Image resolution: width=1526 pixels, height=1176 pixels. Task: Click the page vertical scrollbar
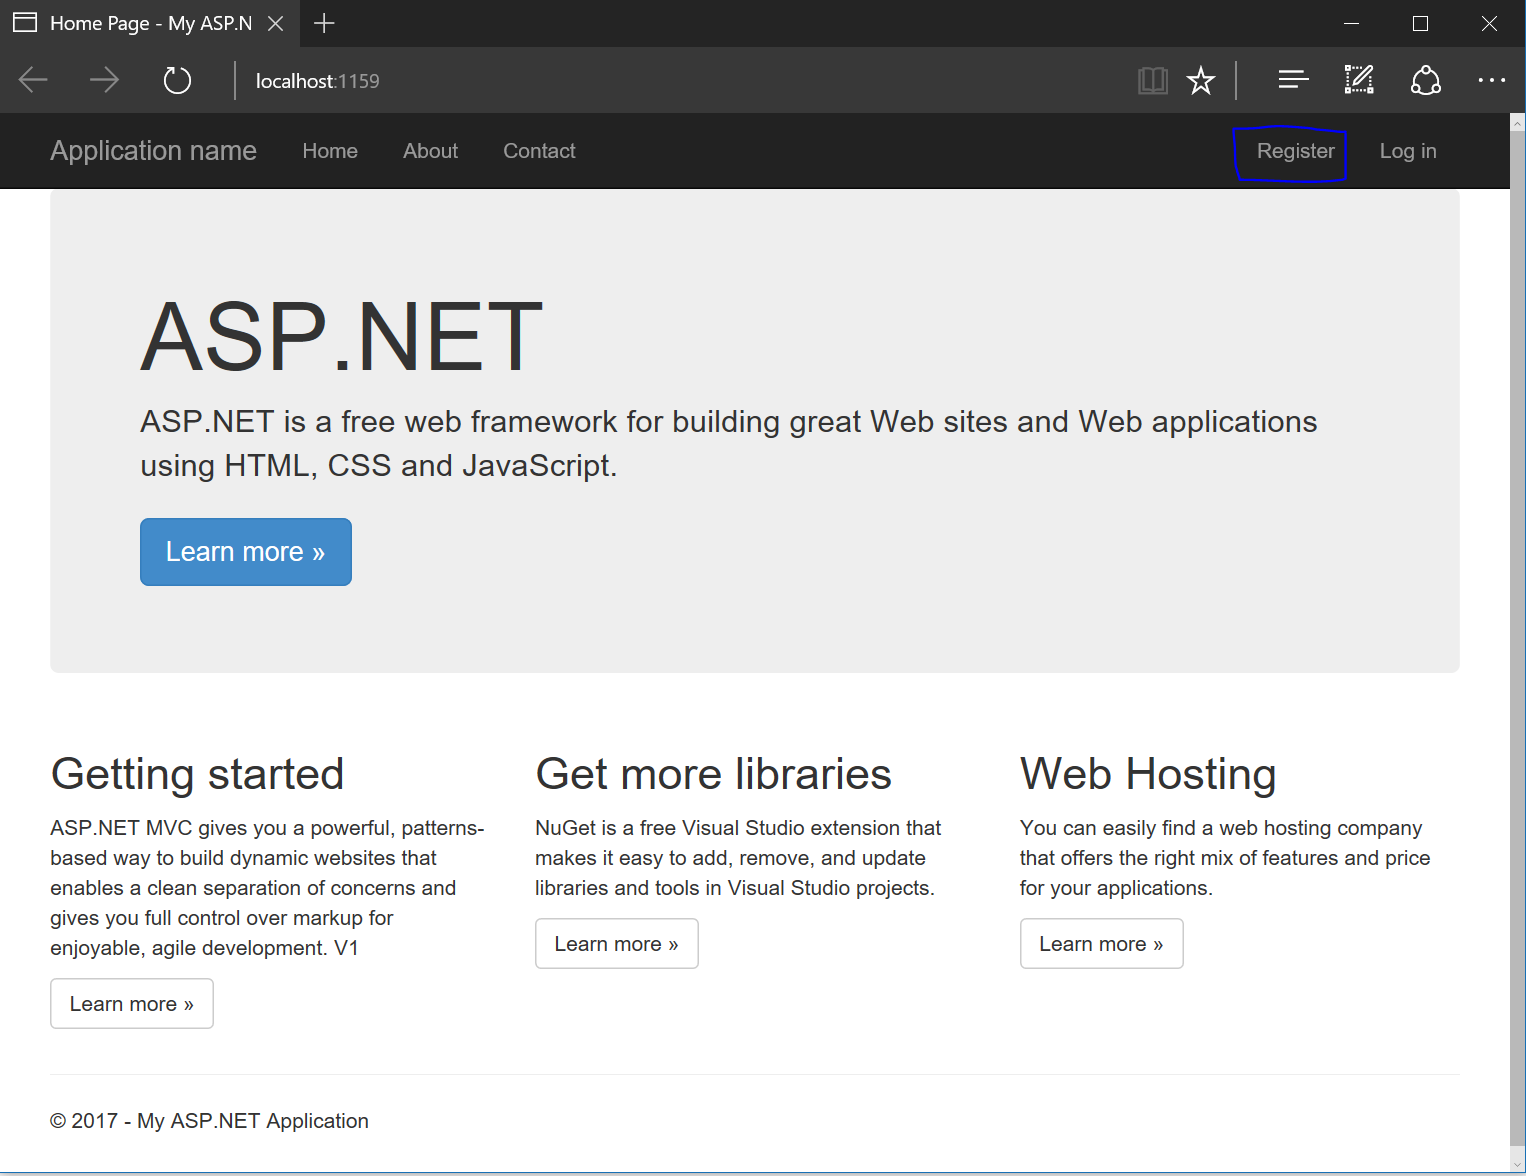[1517, 640]
